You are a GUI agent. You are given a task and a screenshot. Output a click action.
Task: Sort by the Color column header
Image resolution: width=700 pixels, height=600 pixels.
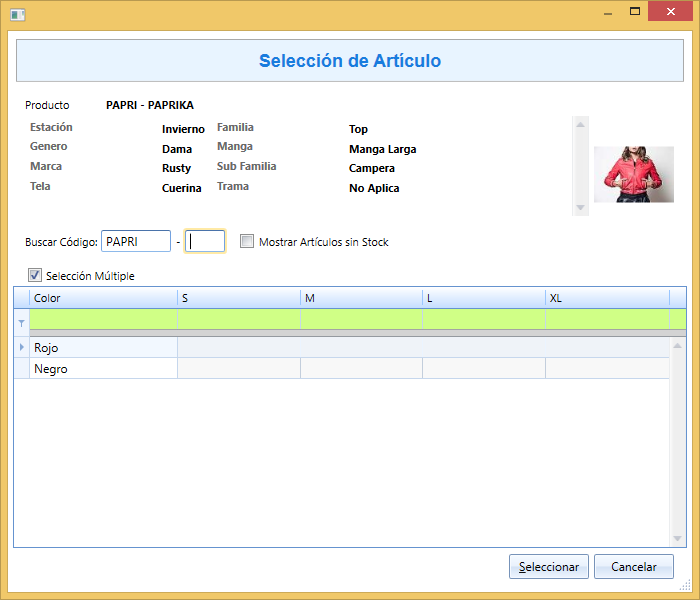tap(103, 298)
